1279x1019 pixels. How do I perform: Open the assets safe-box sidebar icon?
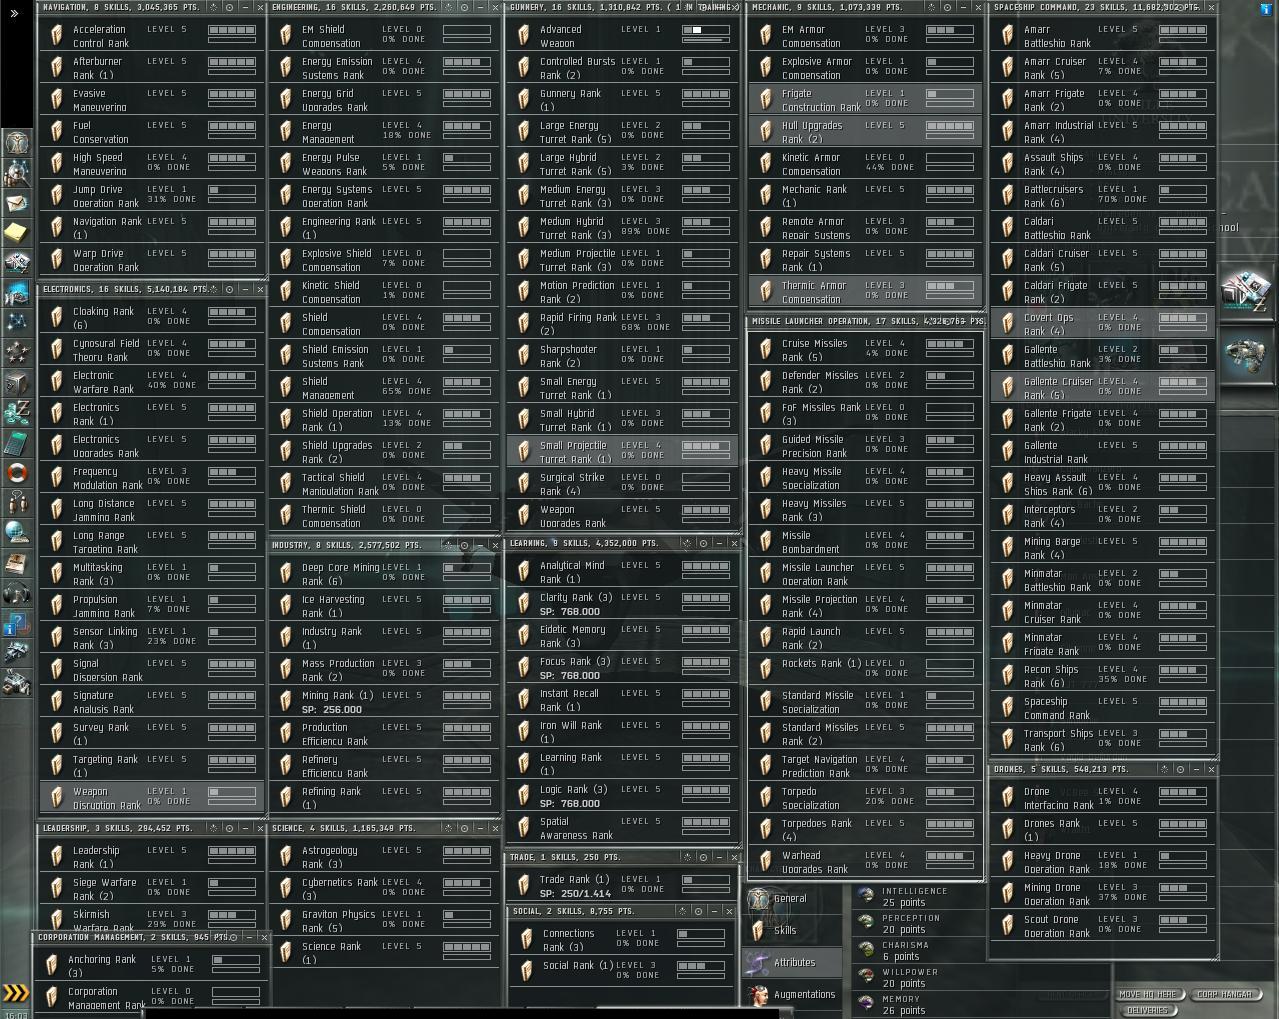(16, 383)
